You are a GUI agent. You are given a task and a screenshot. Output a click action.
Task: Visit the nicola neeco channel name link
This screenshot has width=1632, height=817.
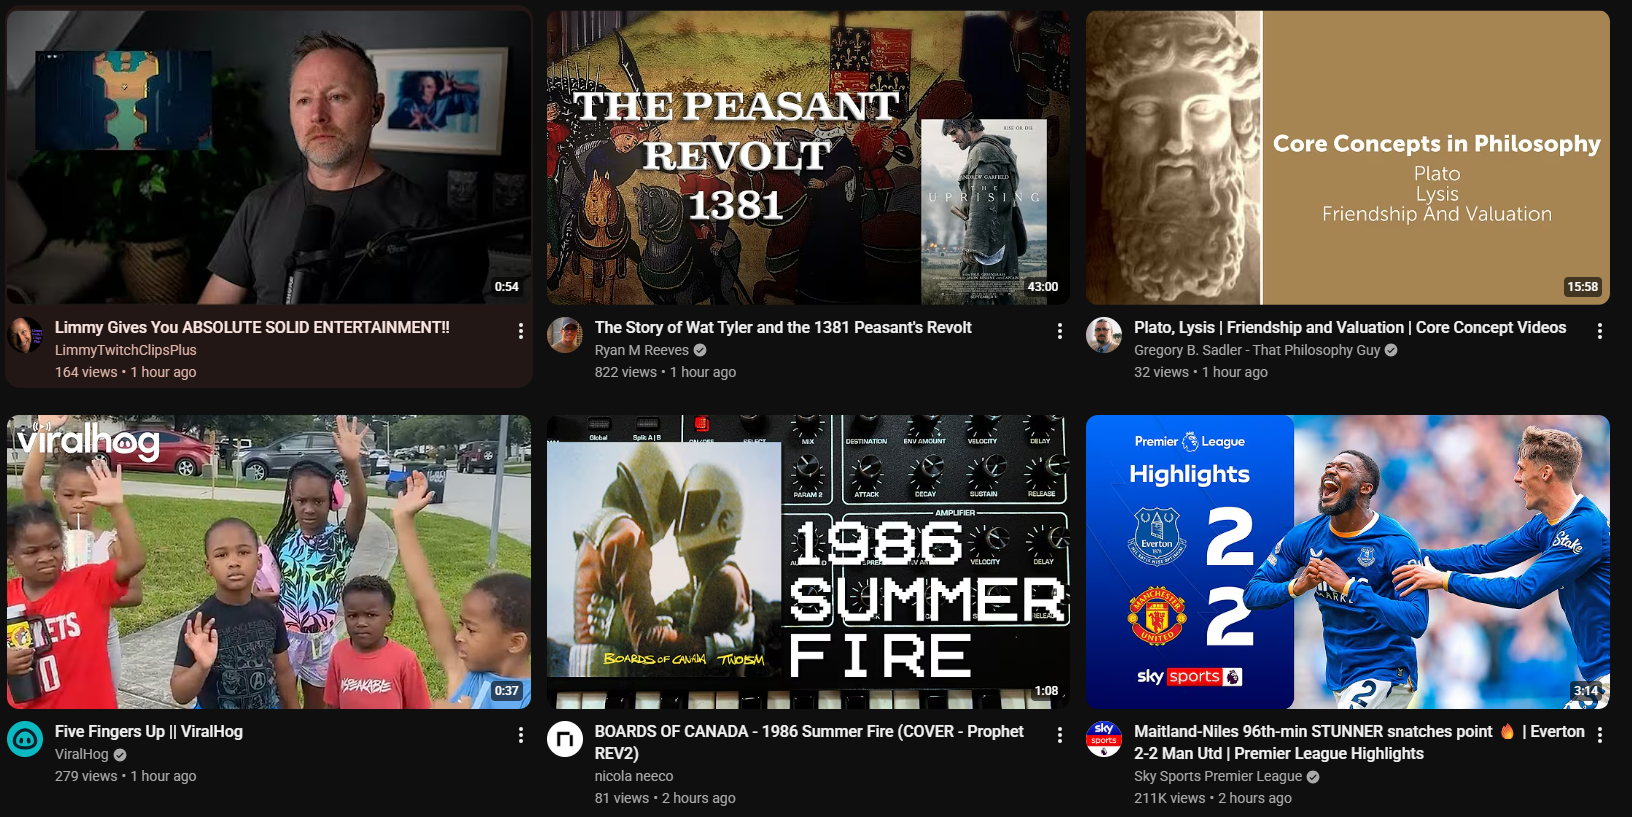(x=634, y=776)
